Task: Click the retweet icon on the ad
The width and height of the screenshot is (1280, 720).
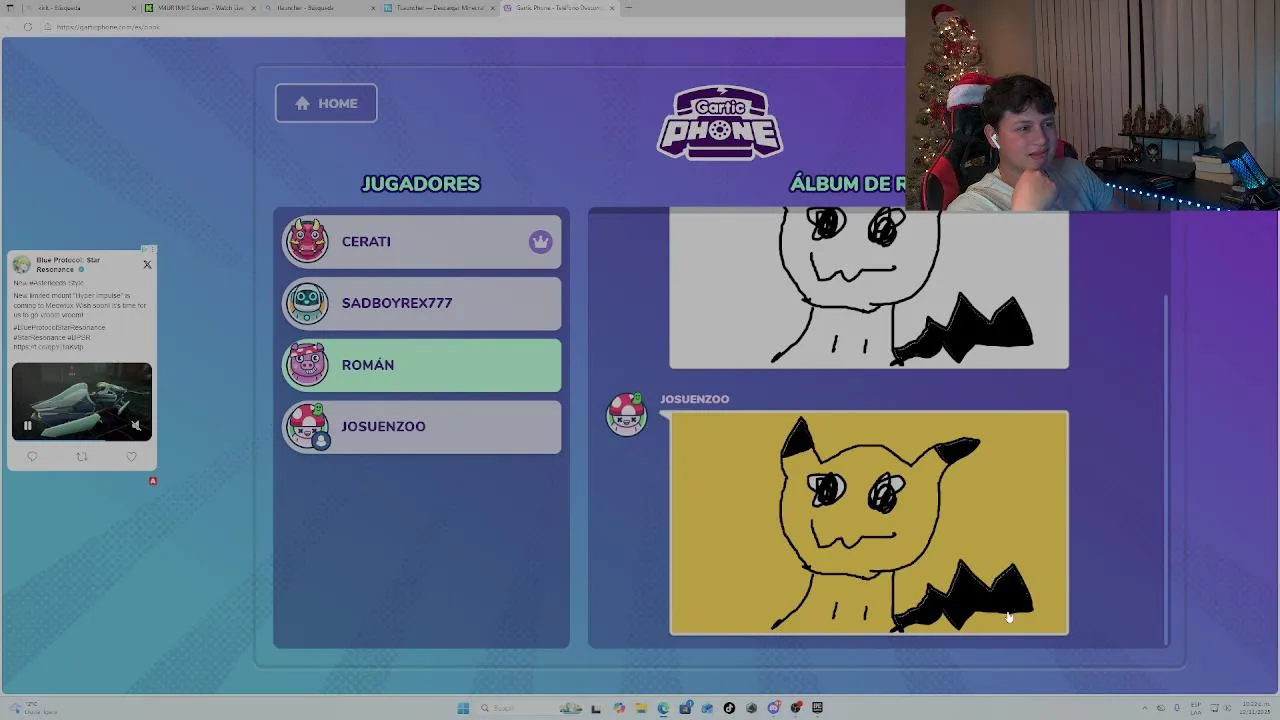Action: pos(82,457)
